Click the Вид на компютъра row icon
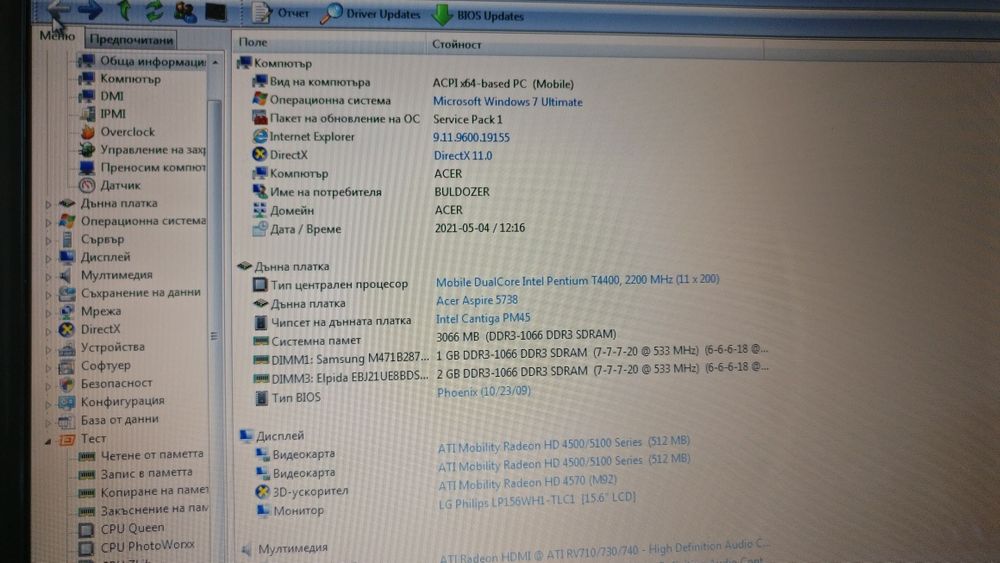The height and width of the screenshot is (563, 1000). click(260, 82)
